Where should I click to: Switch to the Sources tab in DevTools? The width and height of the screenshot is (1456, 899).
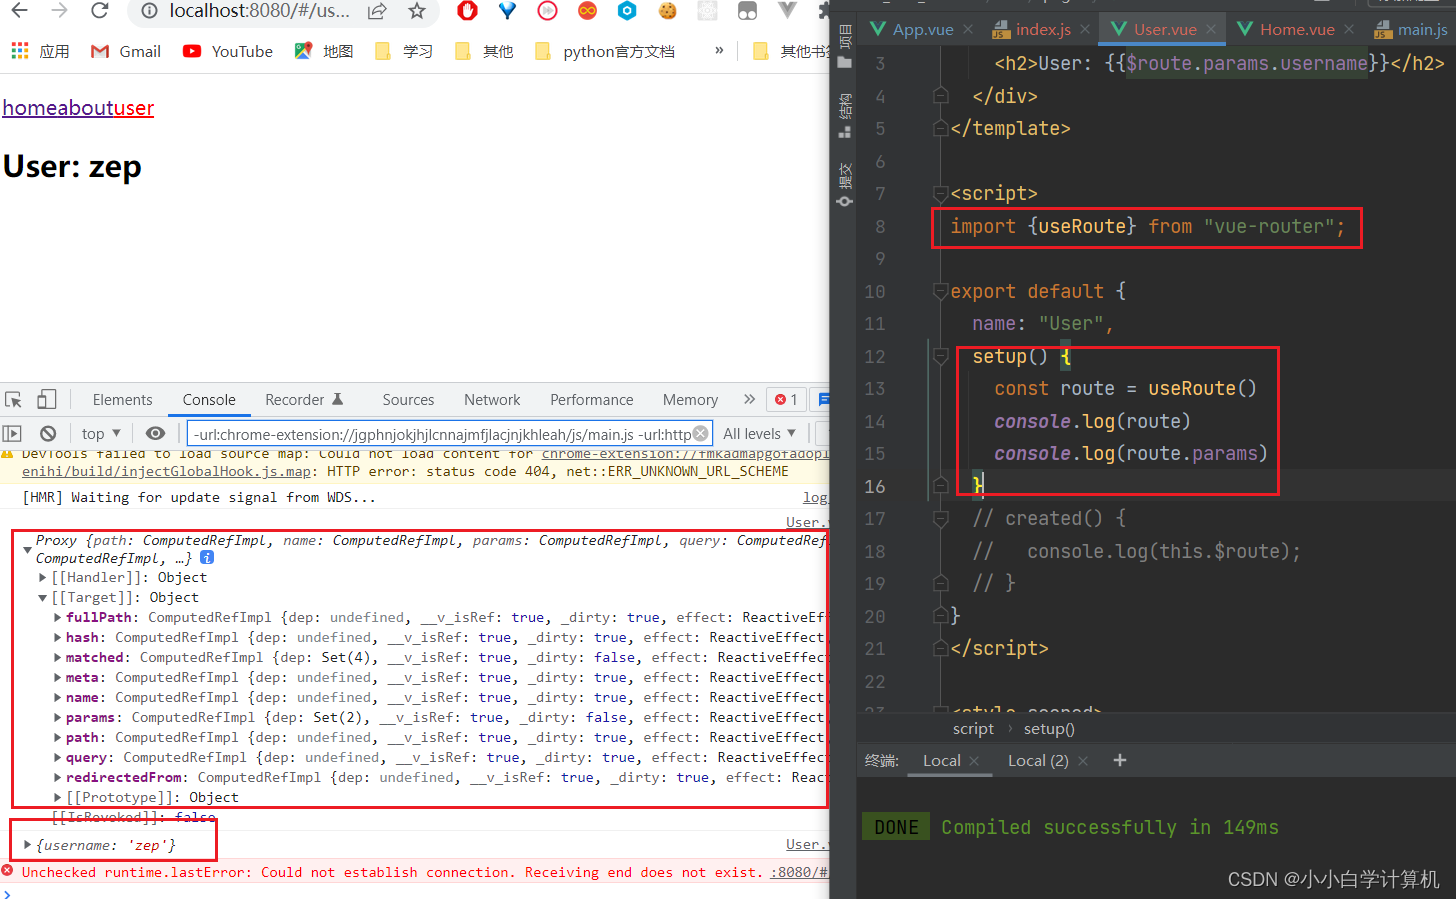tap(408, 399)
